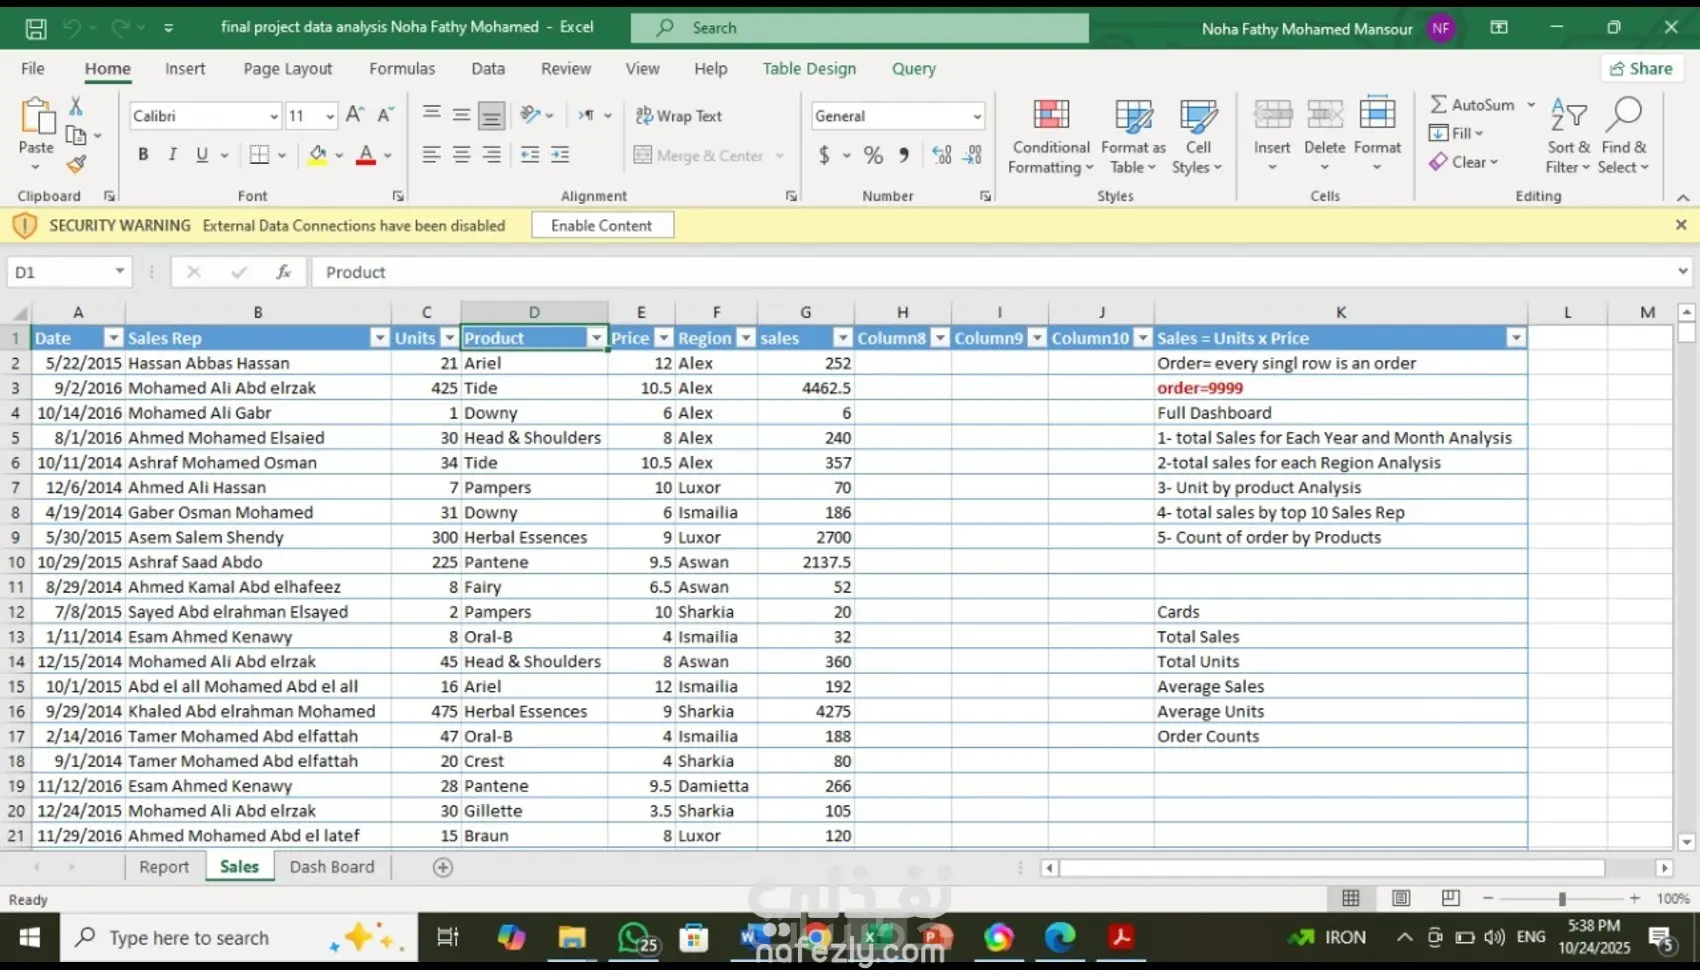1700x970 pixels.
Task: Click the Insert Function fx icon
Action: pyautogui.click(x=284, y=272)
